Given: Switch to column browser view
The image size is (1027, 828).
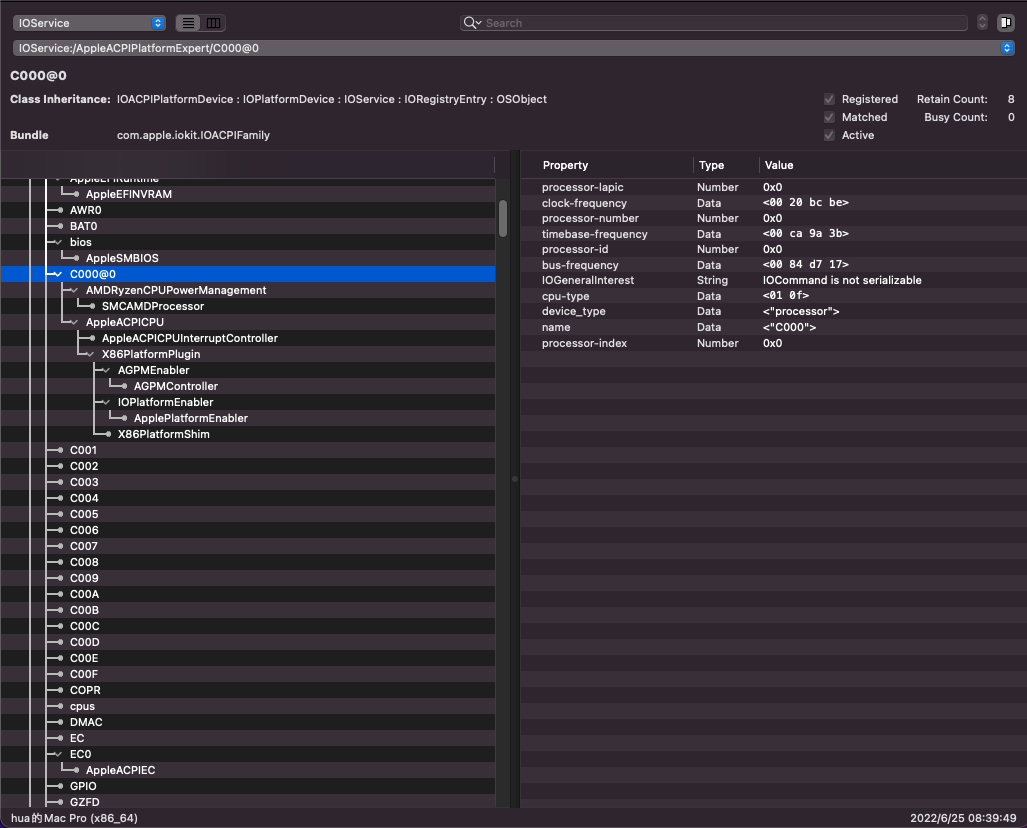Looking at the screenshot, I should tap(214, 23).
